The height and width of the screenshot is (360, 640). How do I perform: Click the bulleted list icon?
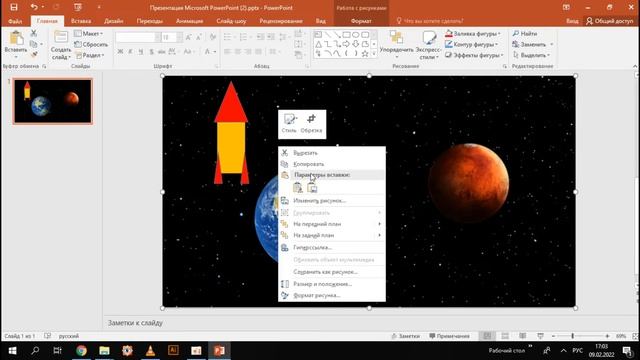point(228,38)
